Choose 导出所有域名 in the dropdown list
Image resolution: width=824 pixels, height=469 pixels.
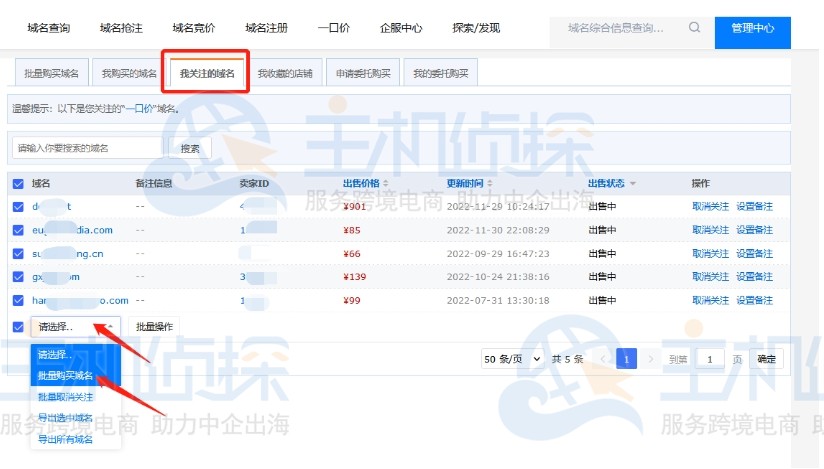coord(76,439)
